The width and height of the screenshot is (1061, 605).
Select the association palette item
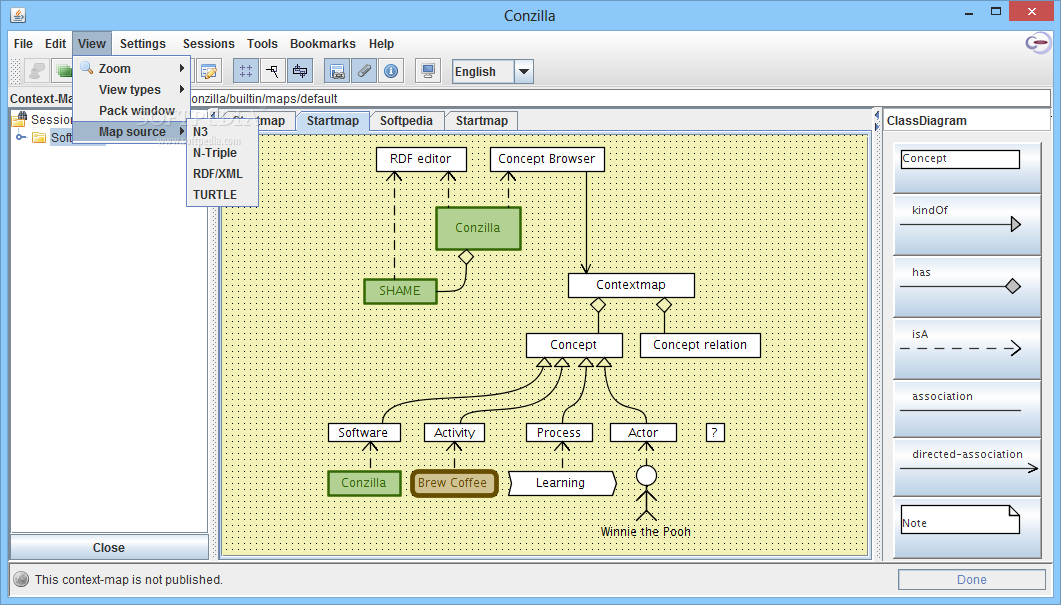coord(967,409)
